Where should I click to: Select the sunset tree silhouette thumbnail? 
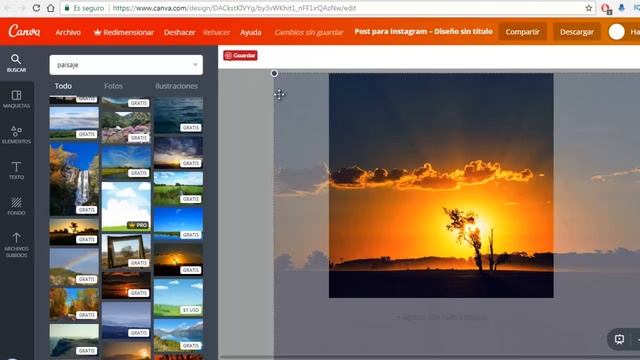(74, 232)
